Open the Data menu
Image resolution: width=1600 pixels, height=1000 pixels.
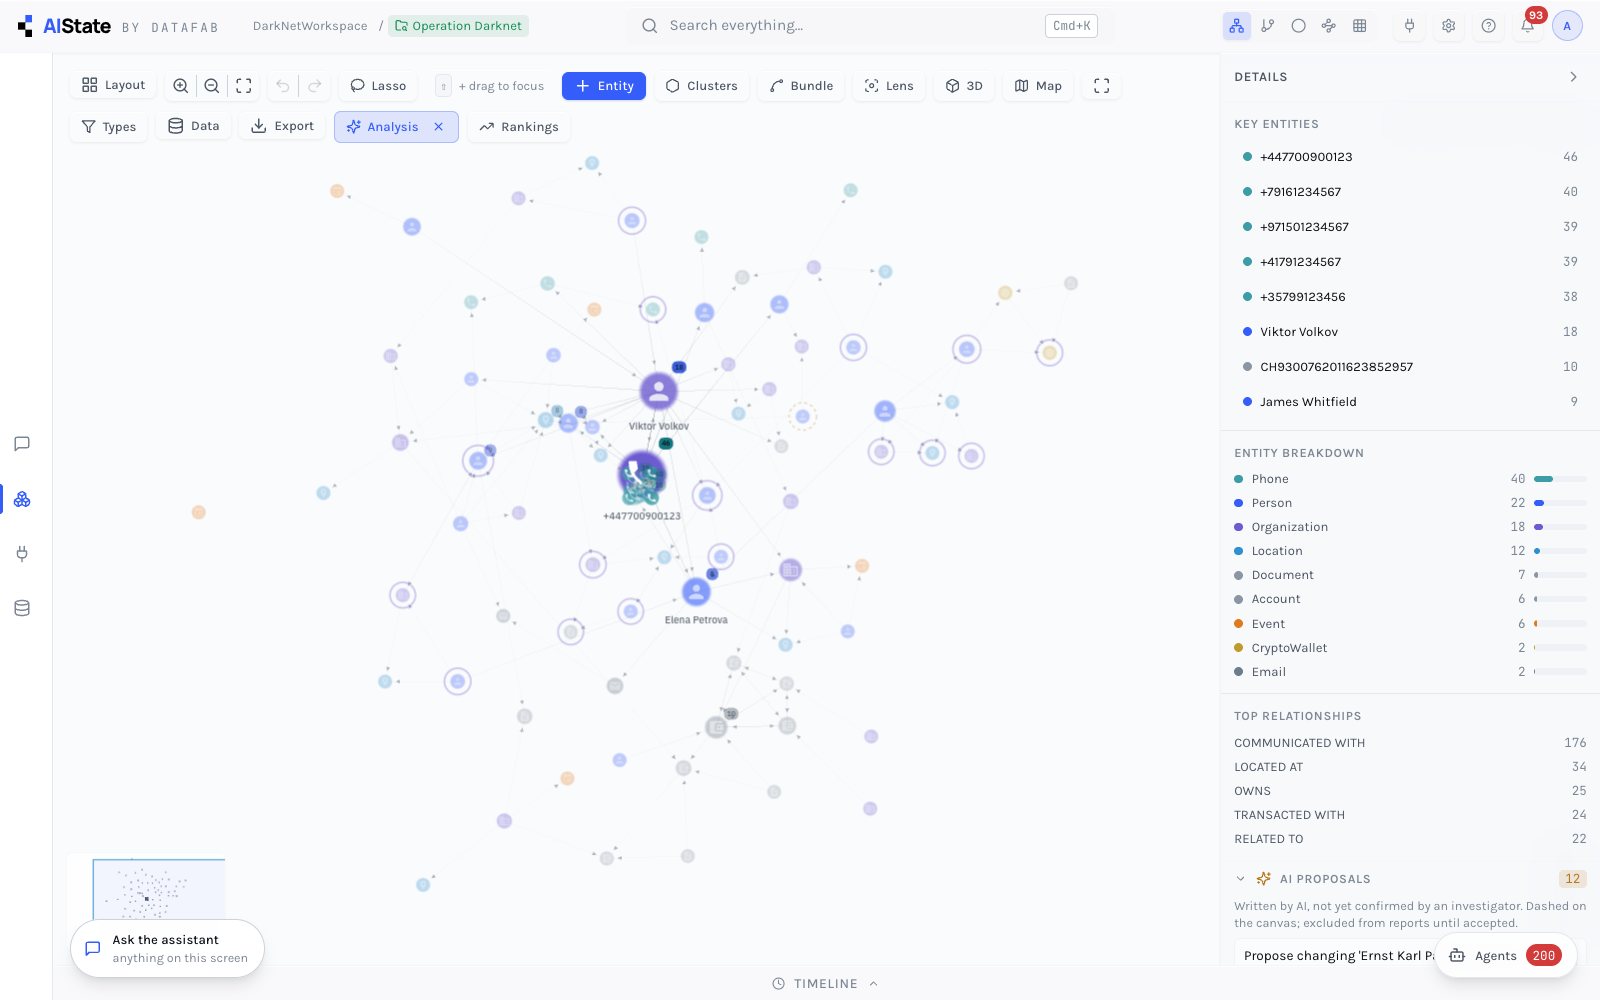coord(194,126)
